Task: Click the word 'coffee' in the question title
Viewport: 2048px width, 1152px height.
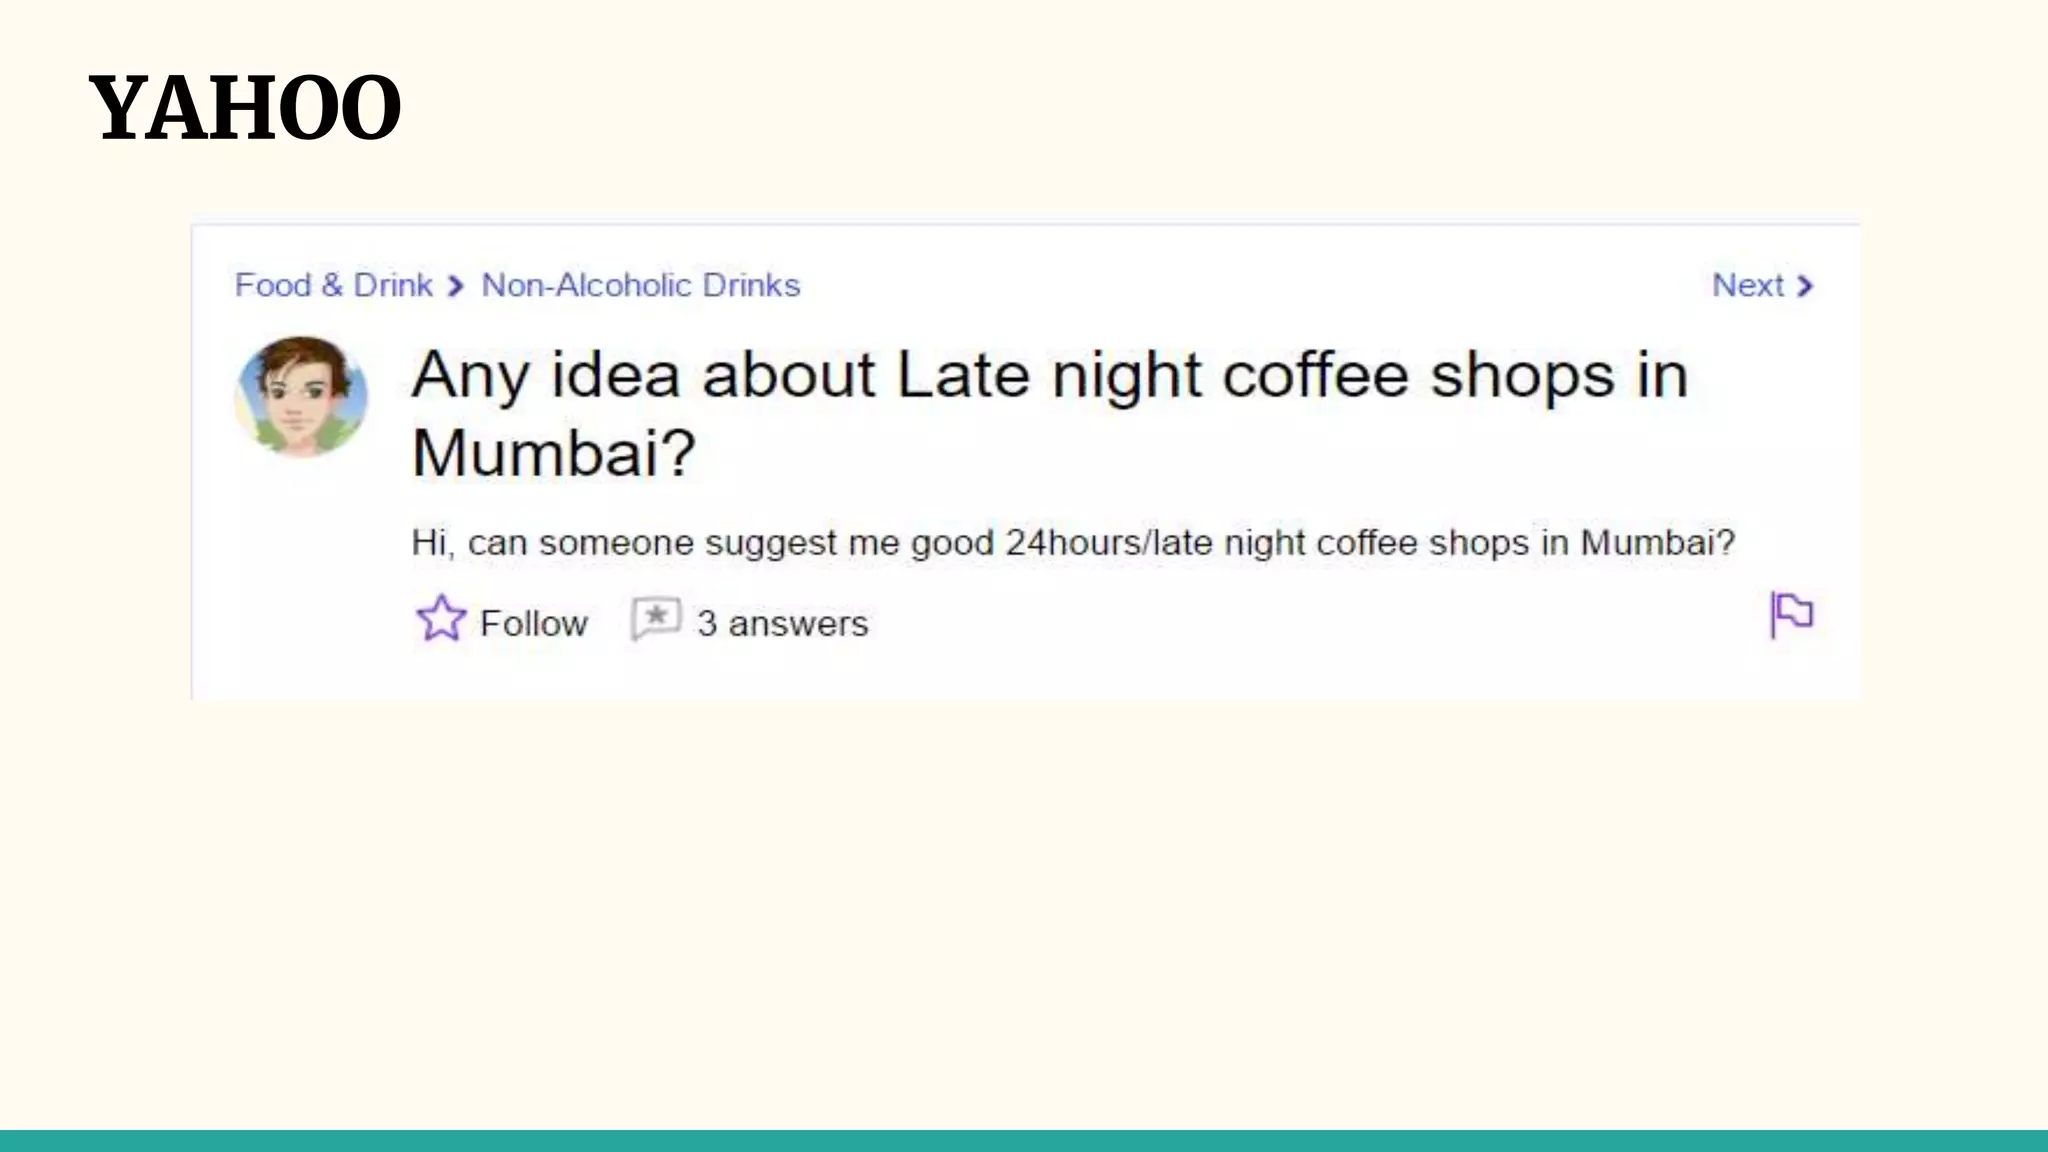Action: 1316,376
